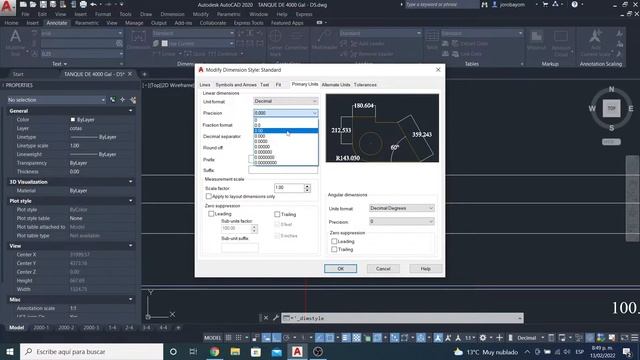Click the TOP face of ViewCube
640x360 pixels.
[x=611, y=108]
